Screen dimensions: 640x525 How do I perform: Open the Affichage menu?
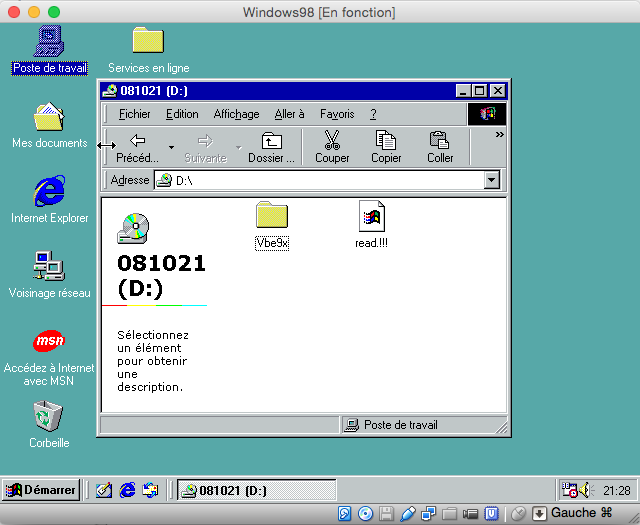pyautogui.click(x=236, y=114)
